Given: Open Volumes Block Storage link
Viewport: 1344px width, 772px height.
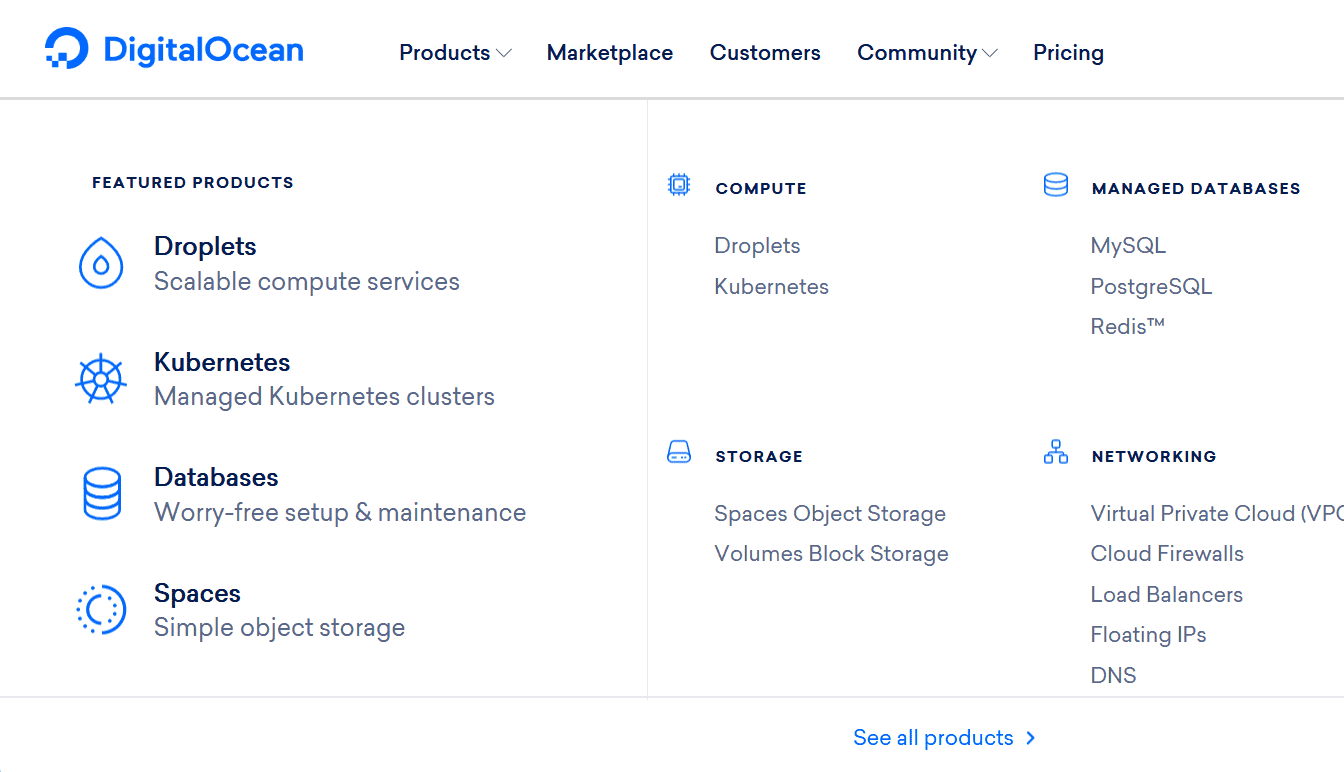Looking at the screenshot, I should click(831, 554).
